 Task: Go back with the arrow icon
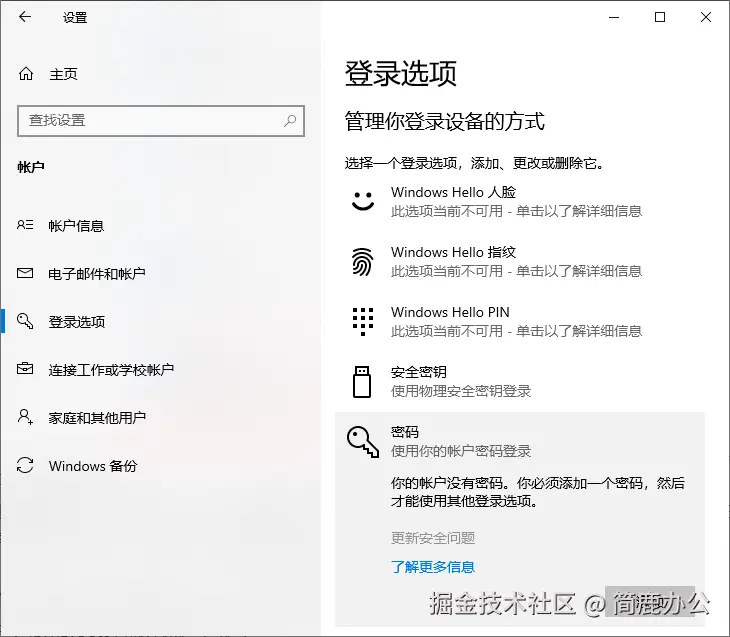[x=25, y=17]
